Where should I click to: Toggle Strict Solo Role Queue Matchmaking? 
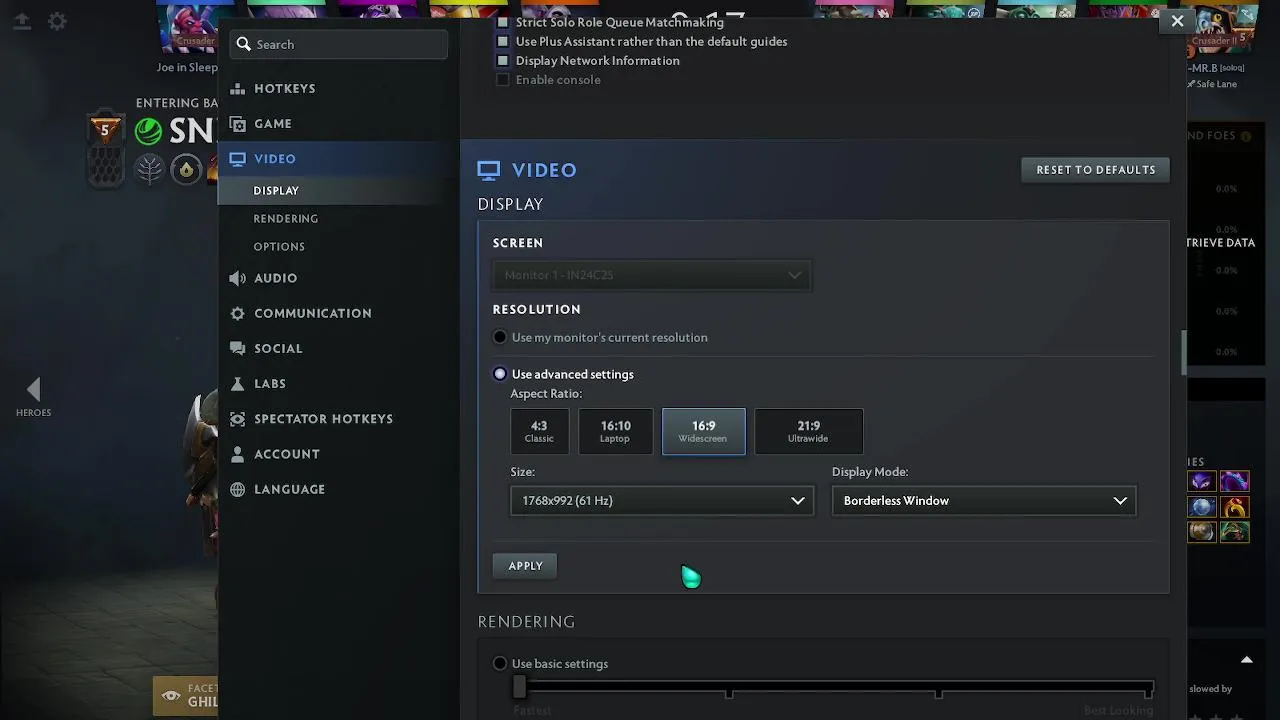pyautogui.click(x=503, y=22)
